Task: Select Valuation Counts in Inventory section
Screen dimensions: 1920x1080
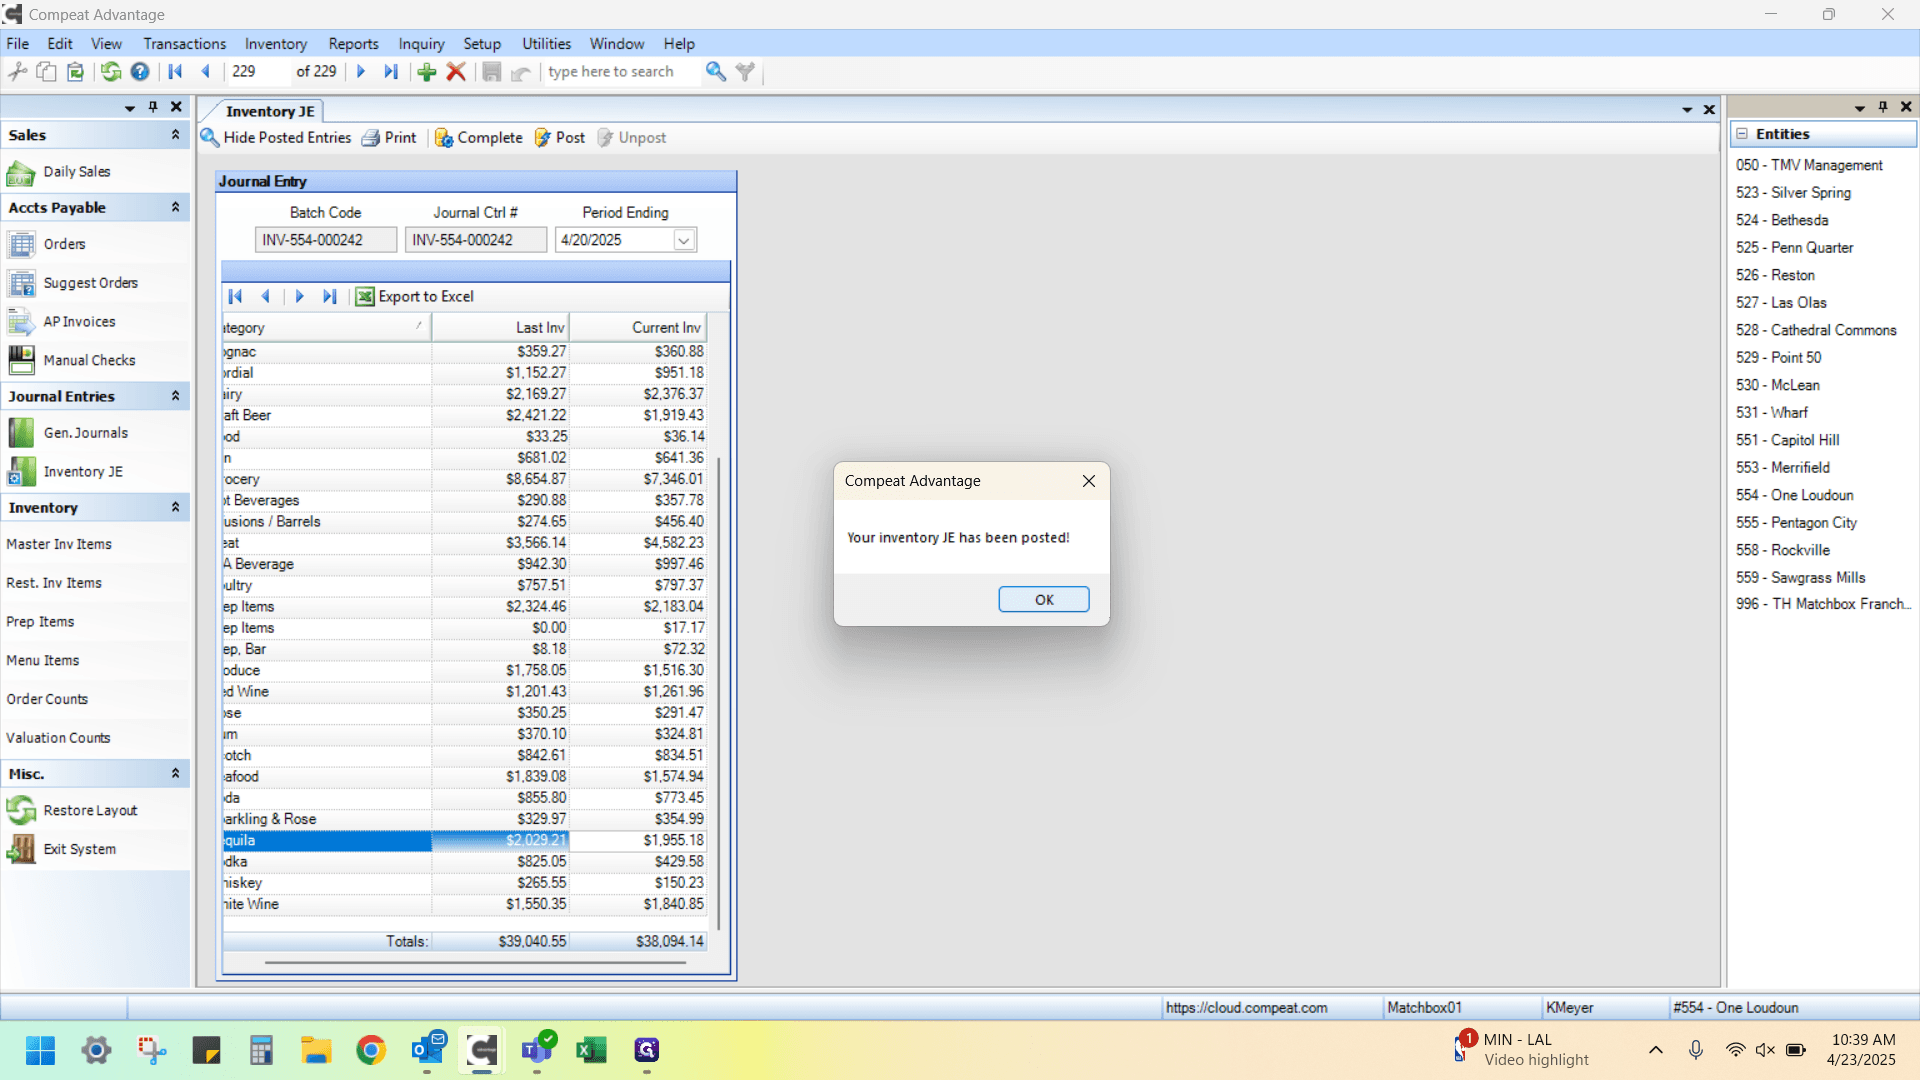Action: (x=58, y=738)
